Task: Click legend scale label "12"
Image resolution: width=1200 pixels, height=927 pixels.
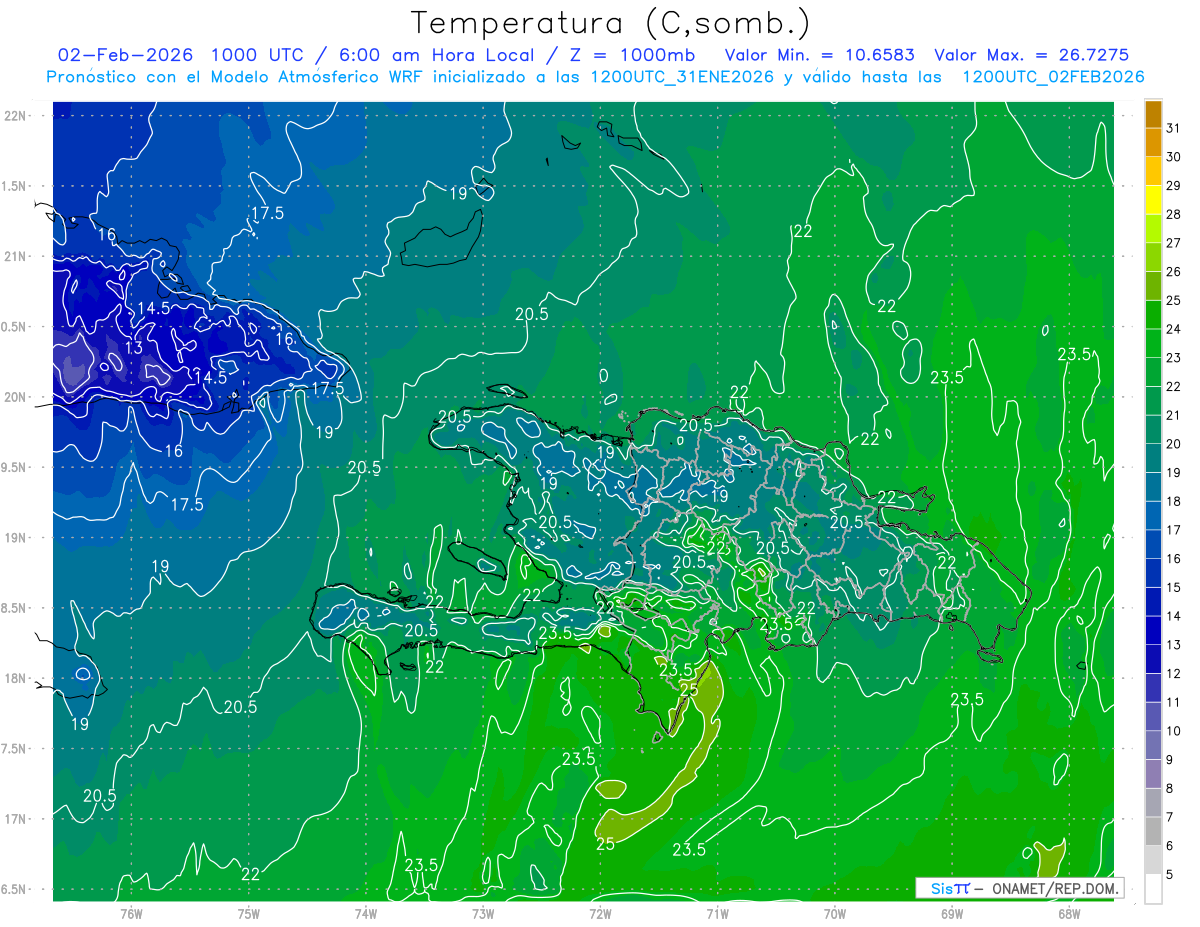Action: (1174, 673)
